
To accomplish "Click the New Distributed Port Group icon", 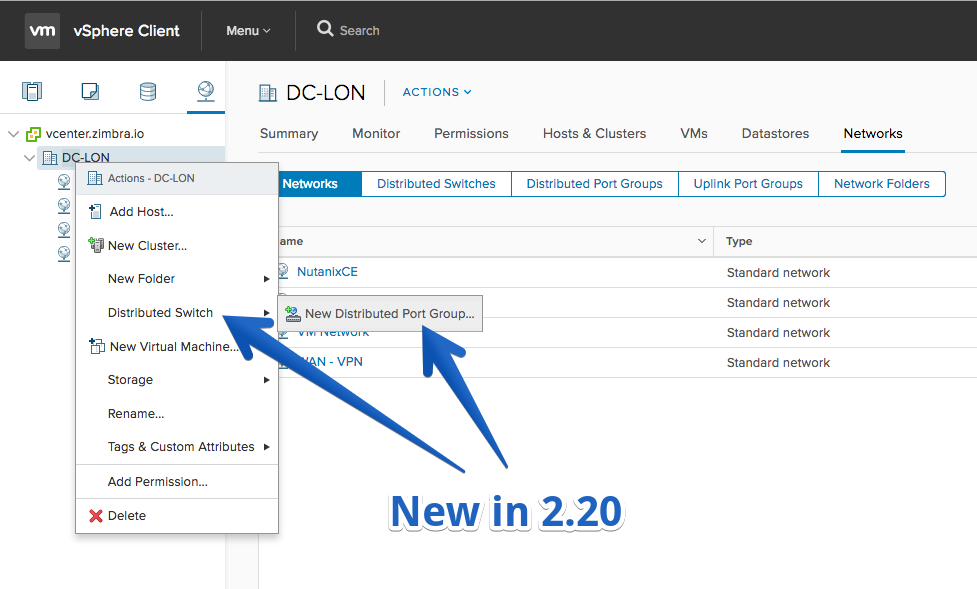I will click(x=293, y=314).
